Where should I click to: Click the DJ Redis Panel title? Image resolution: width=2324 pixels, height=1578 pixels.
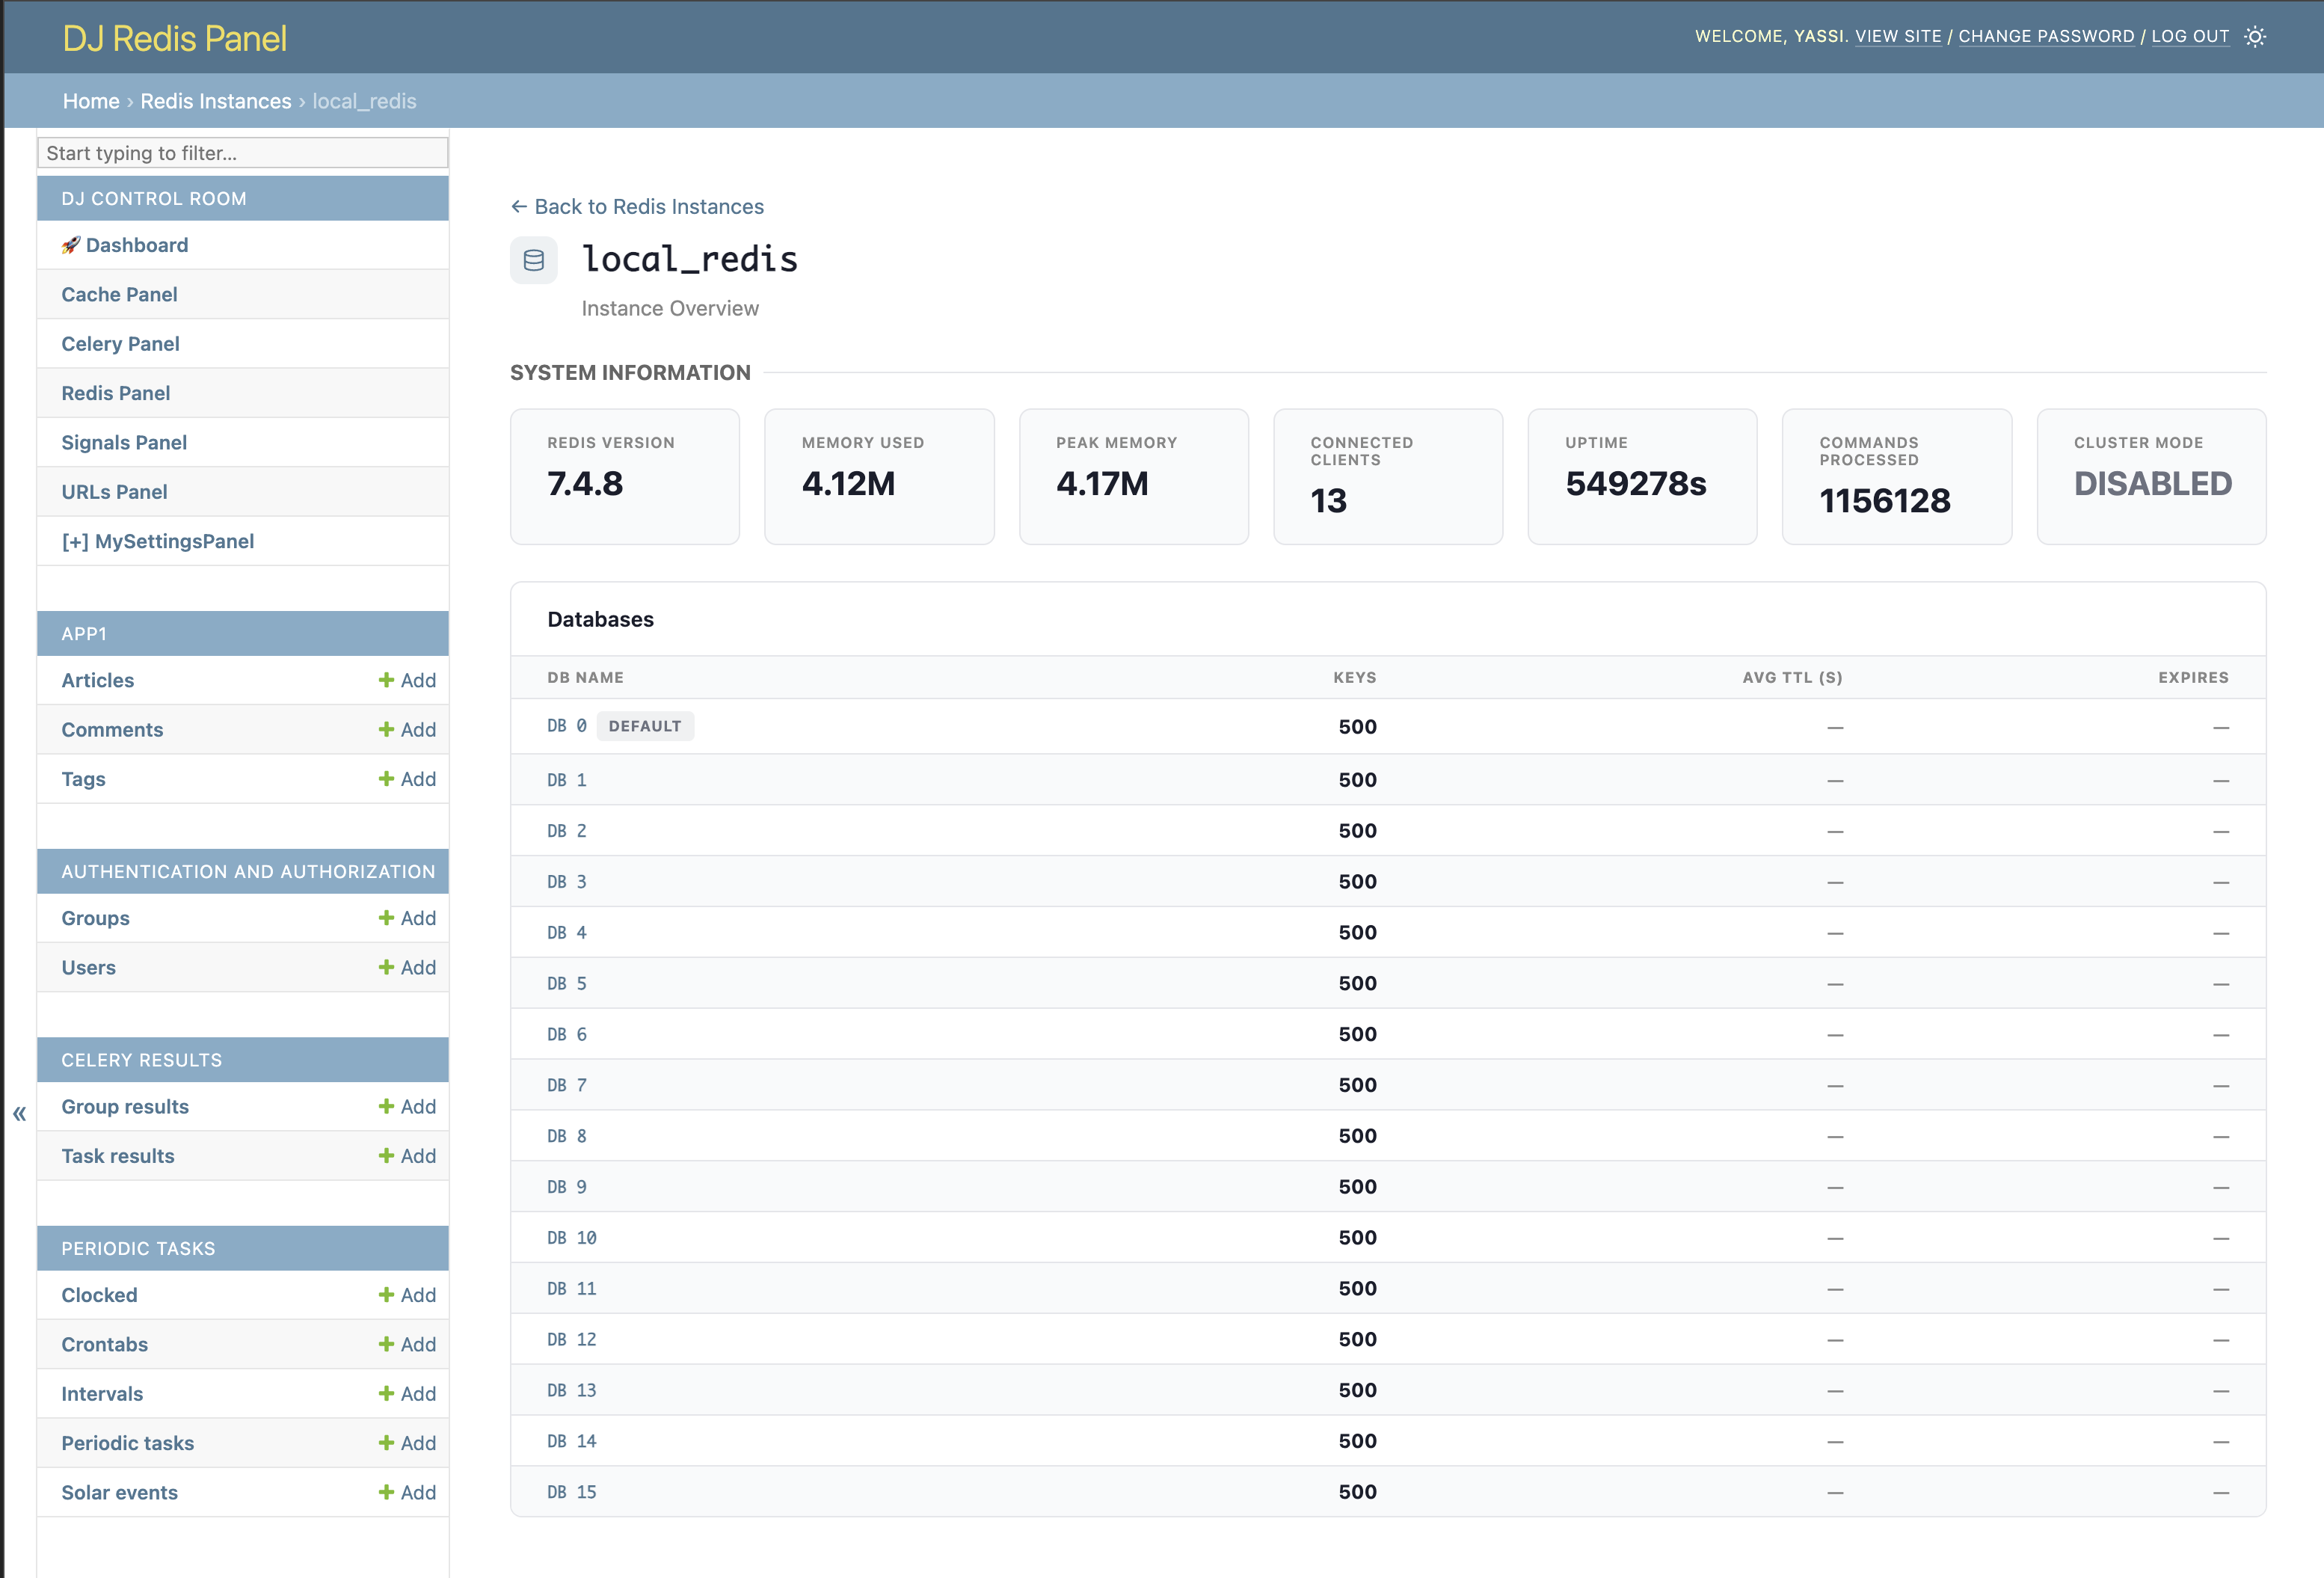pyautogui.click(x=174, y=38)
